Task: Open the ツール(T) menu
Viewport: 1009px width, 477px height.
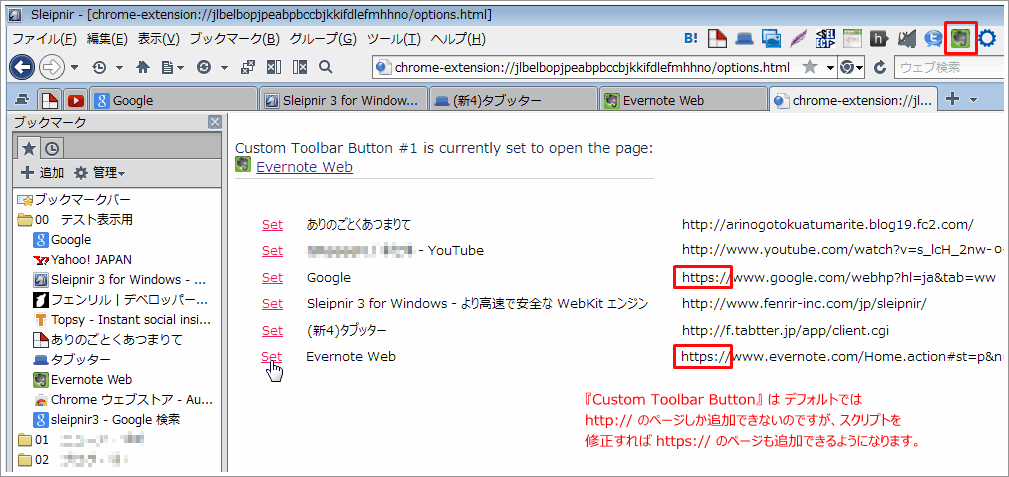Action: coord(394,39)
